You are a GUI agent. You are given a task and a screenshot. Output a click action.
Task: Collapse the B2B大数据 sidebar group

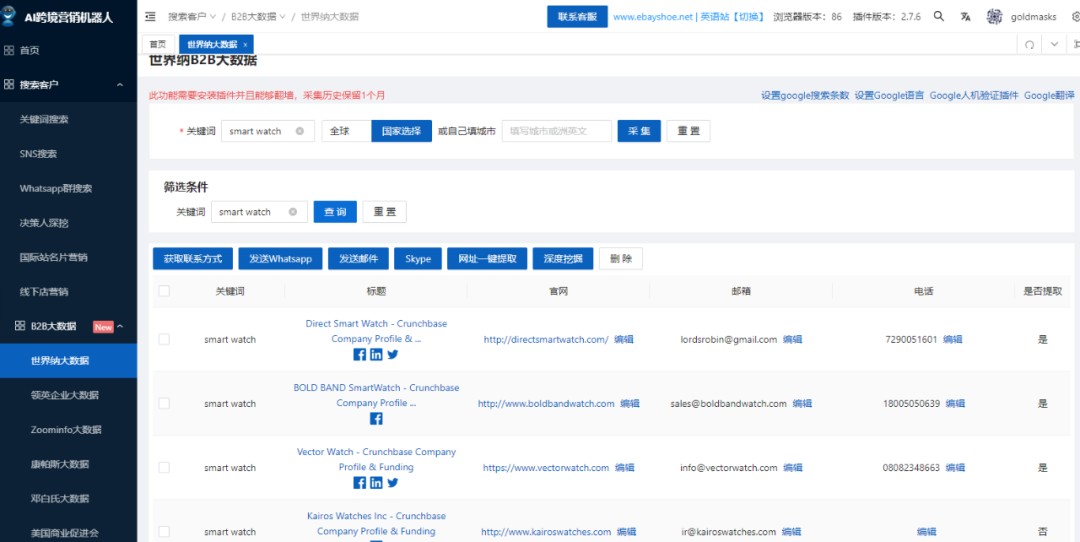[x=120, y=326]
